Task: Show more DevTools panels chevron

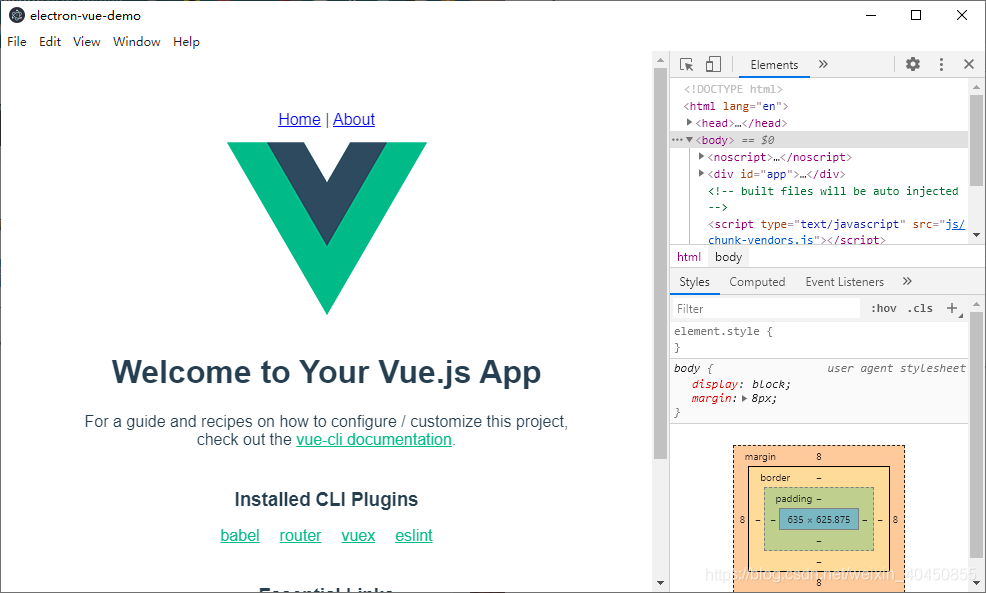Action: pyautogui.click(x=823, y=64)
